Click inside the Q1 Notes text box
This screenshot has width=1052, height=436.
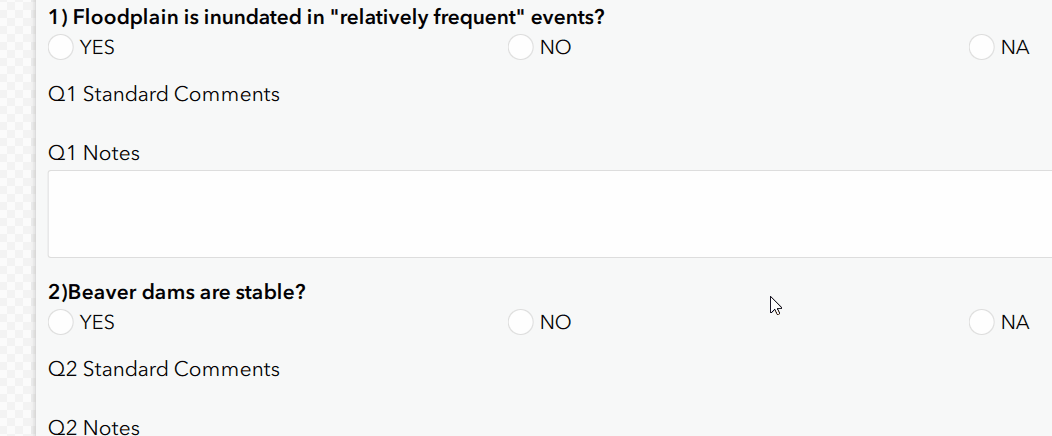click(548, 214)
